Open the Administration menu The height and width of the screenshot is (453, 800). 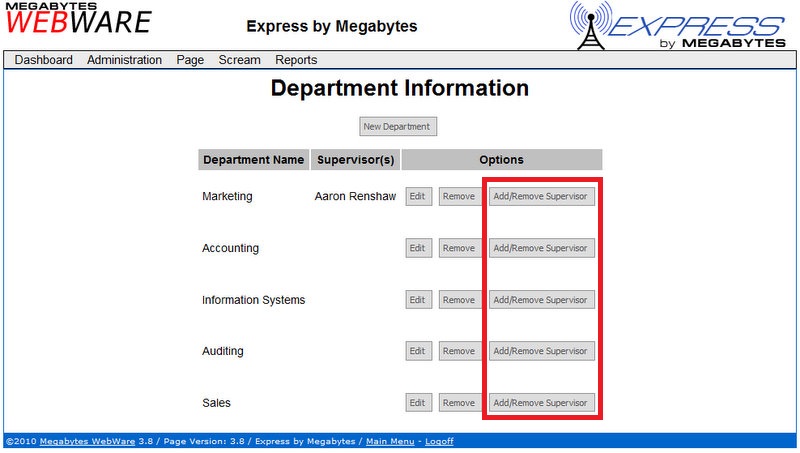(x=124, y=60)
